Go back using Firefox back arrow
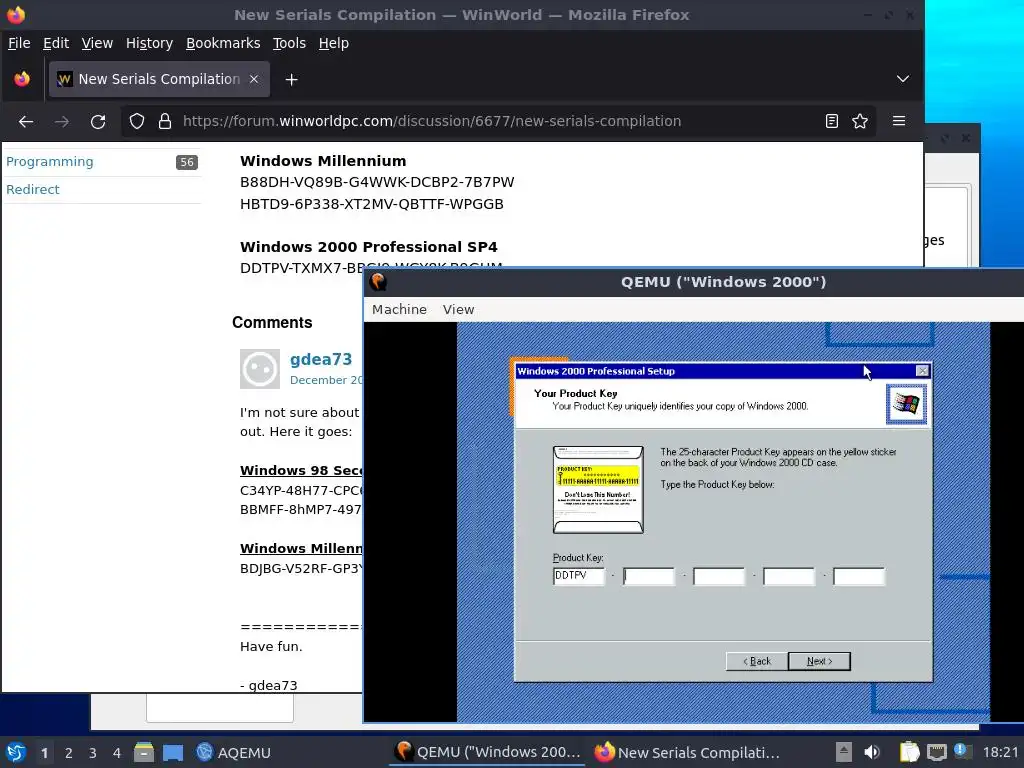 pyautogui.click(x=26, y=121)
